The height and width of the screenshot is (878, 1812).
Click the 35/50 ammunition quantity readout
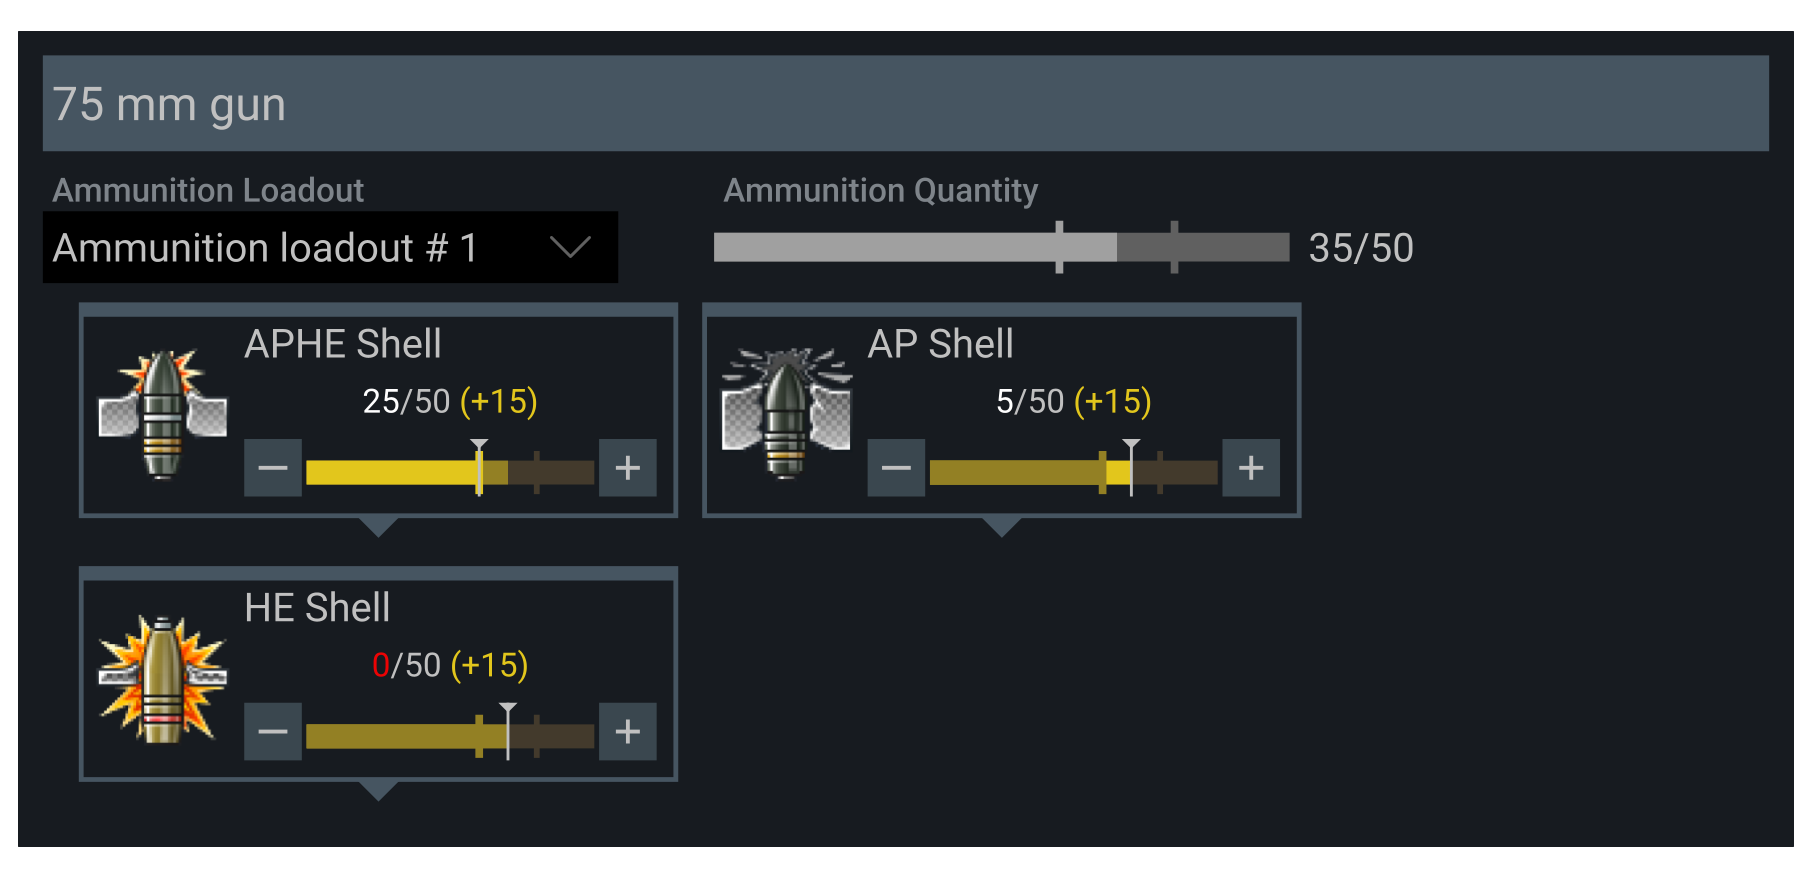(1361, 247)
